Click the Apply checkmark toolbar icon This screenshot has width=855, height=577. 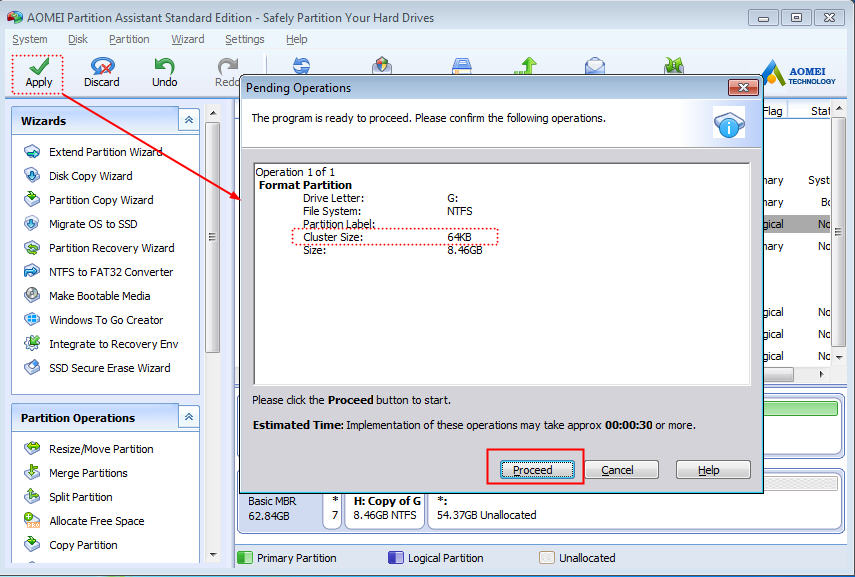(38, 67)
